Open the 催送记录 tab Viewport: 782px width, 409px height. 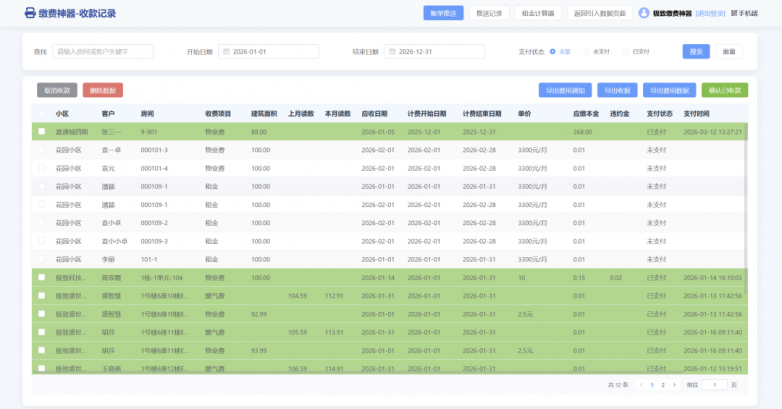click(489, 13)
